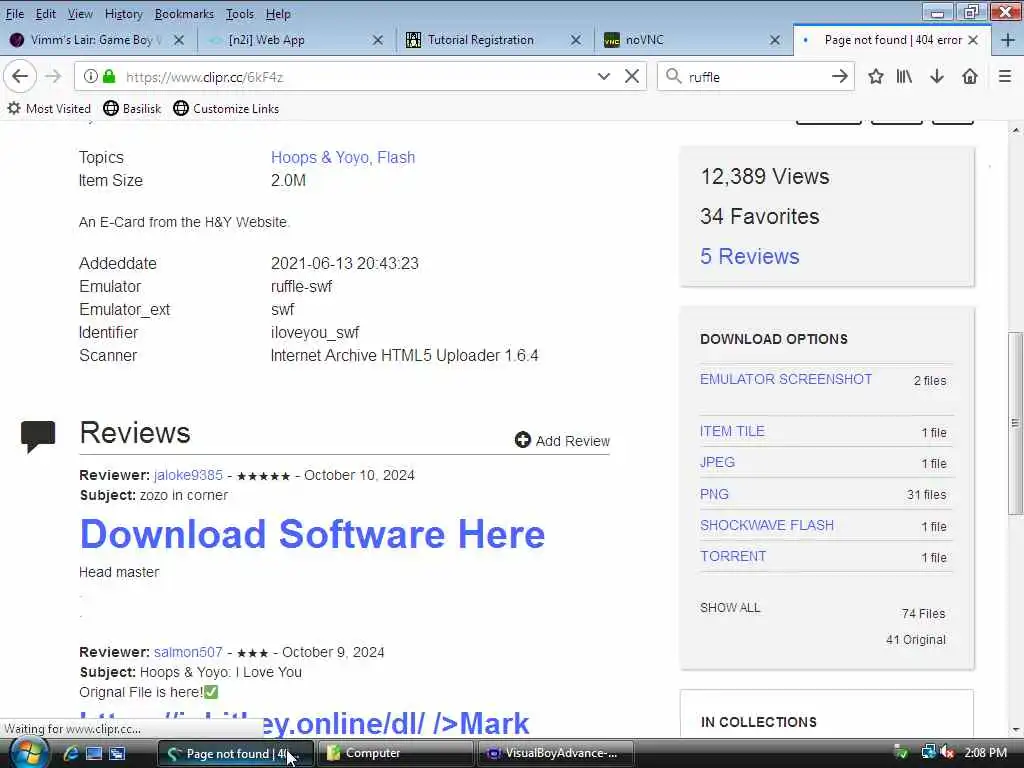Open the Downloads arrow icon
The image size is (1024, 768).
[937, 76]
